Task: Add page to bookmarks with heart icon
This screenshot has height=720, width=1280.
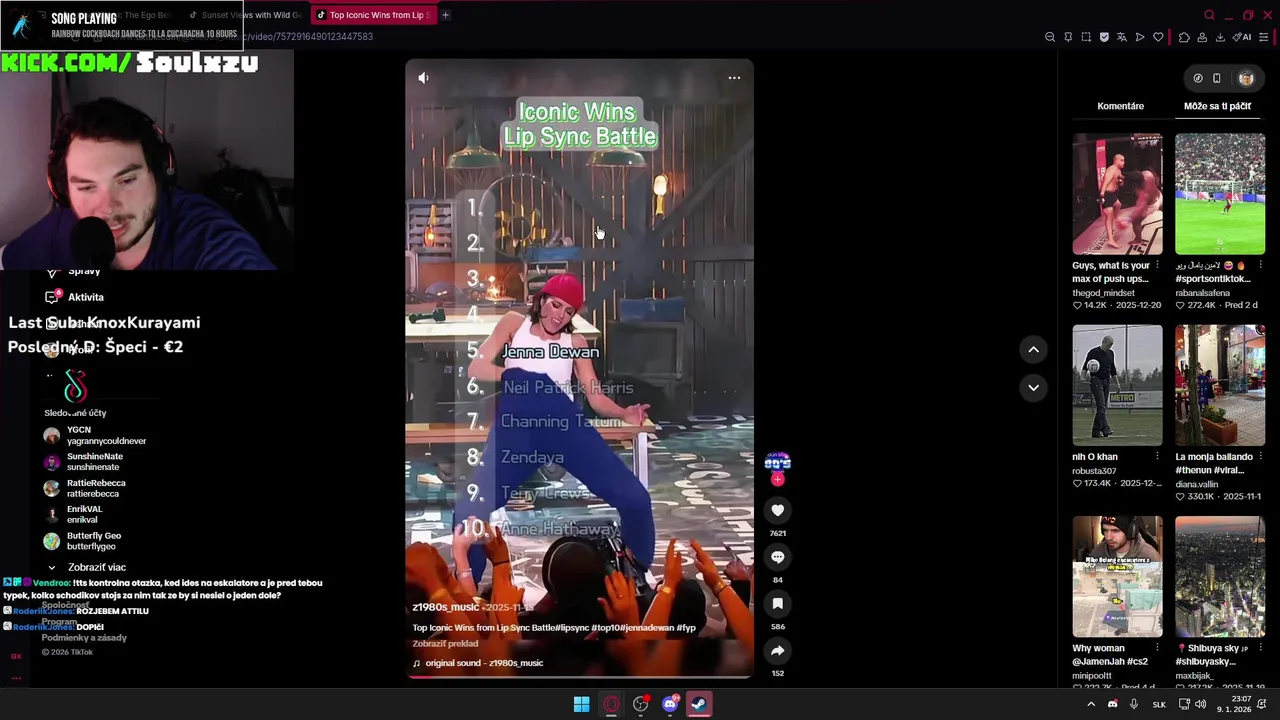Action: pyautogui.click(x=1158, y=37)
